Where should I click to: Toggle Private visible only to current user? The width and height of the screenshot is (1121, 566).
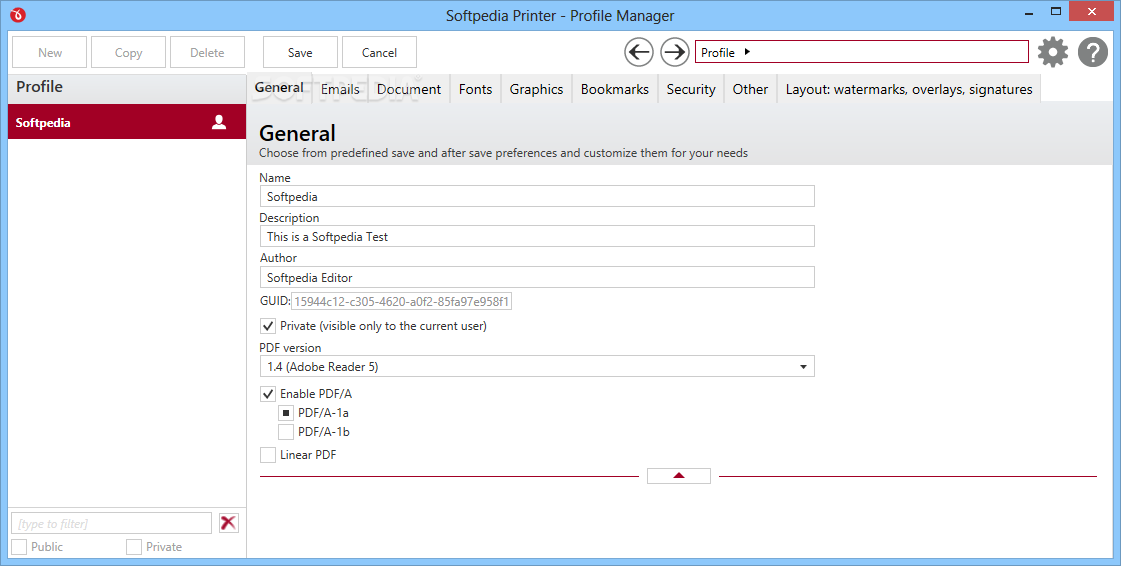tap(268, 326)
